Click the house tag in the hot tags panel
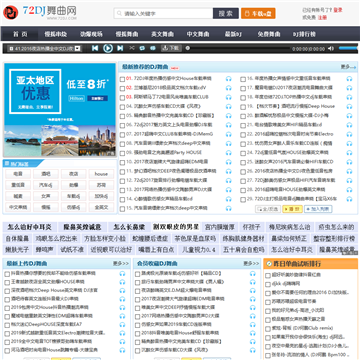 click(x=101, y=174)
